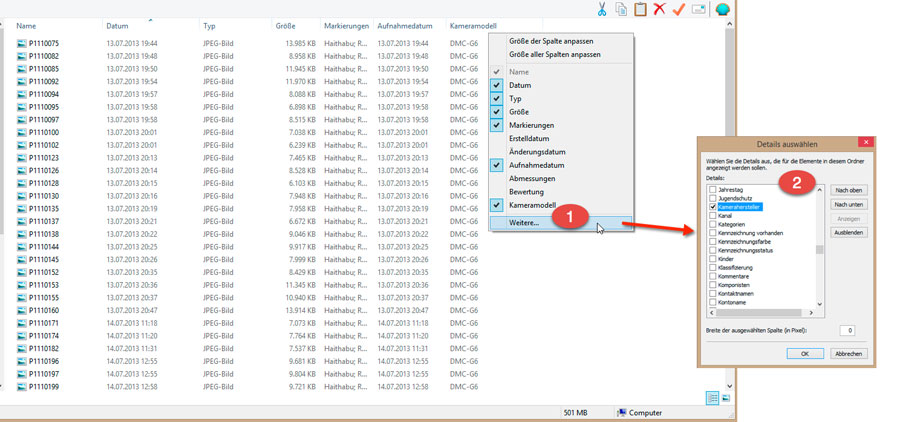900x422 pixels.
Task: Click the column width pixel input field
Action: [x=846, y=330]
